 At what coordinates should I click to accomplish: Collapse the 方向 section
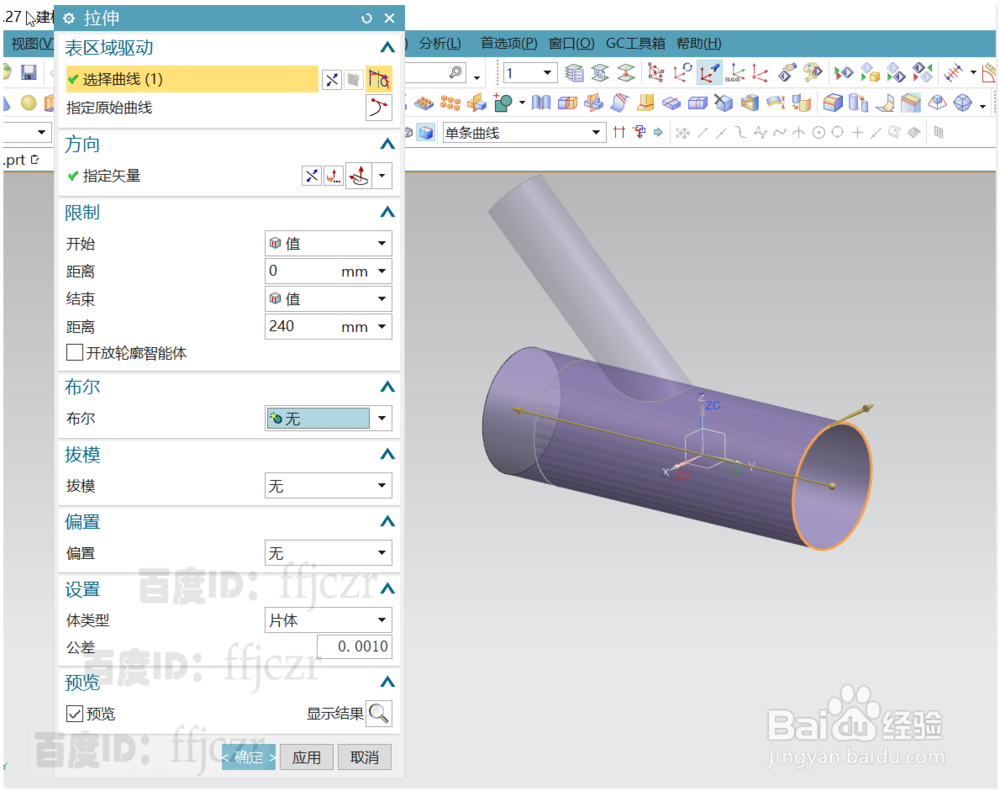(387, 144)
